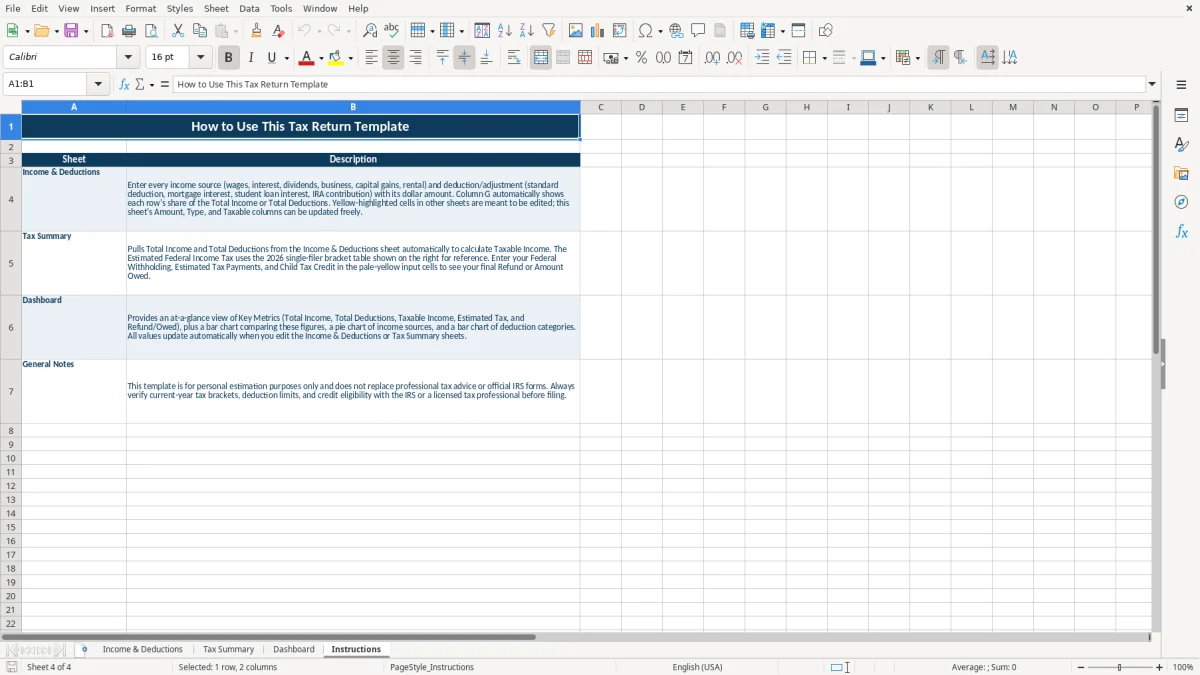Switch to the Tax Summary sheet tab
The height and width of the screenshot is (675, 1200).
click(x=229, y=649)
